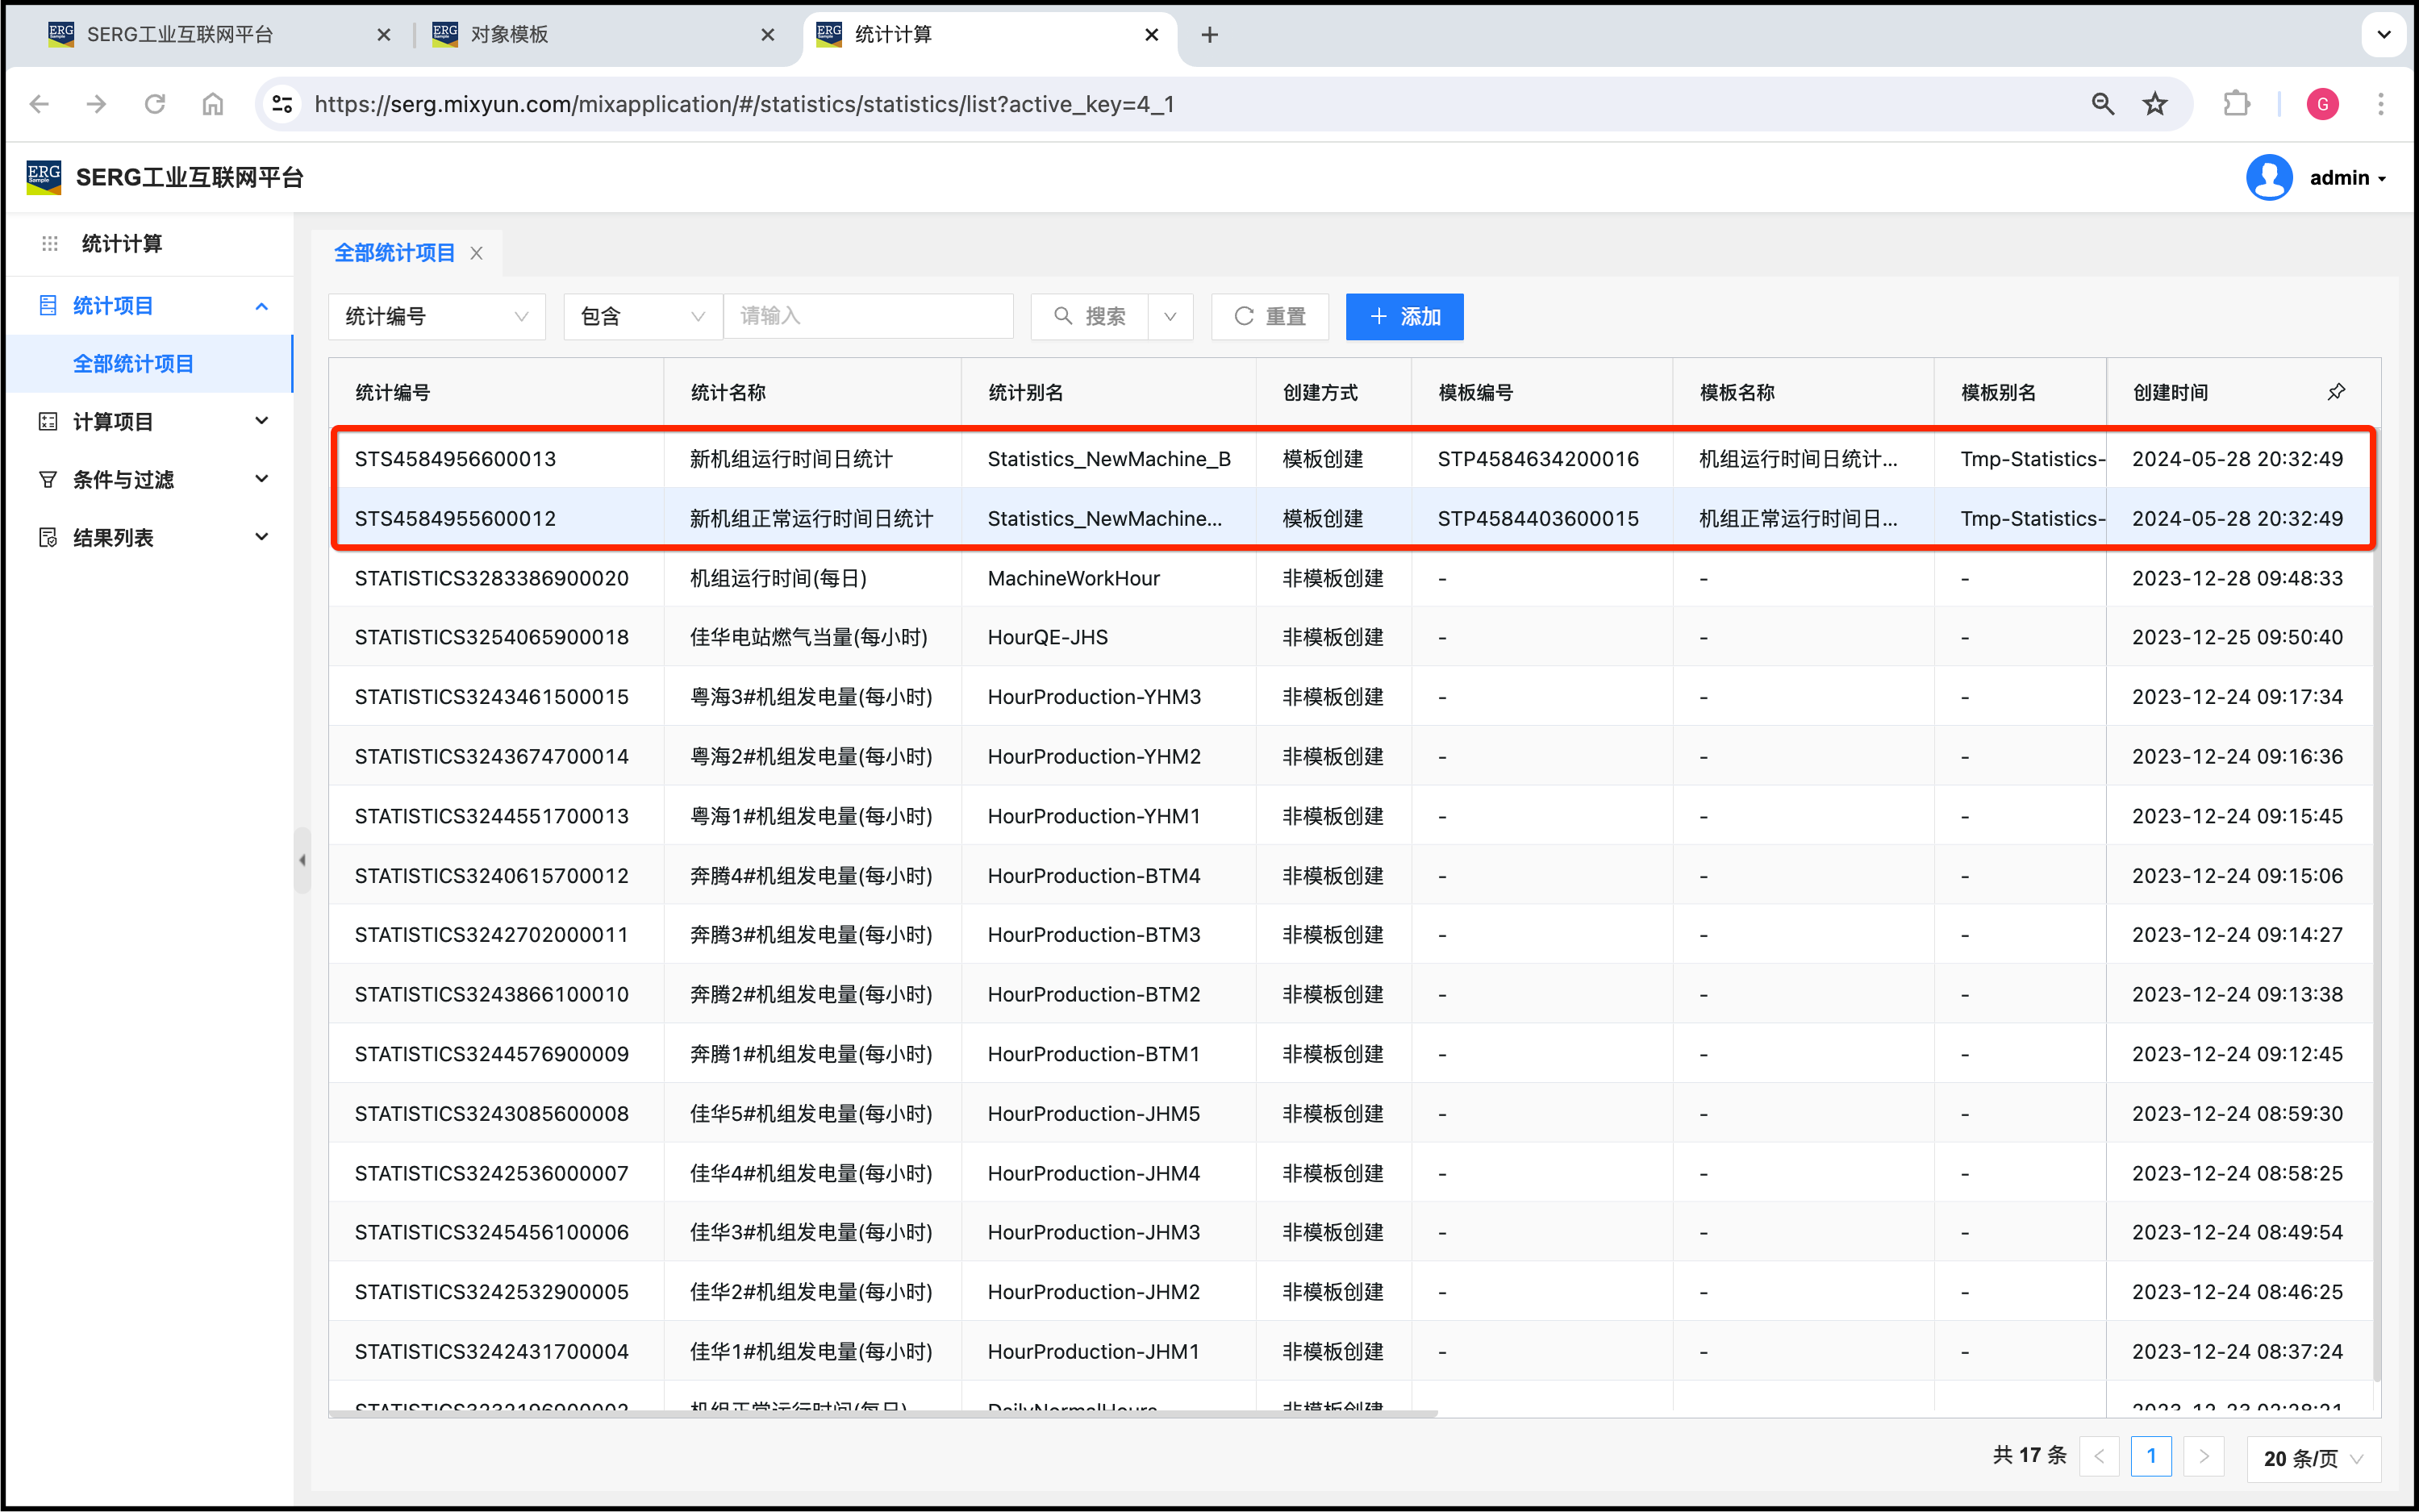Click the zoom magnifier in address bar

click(2102, 104)
